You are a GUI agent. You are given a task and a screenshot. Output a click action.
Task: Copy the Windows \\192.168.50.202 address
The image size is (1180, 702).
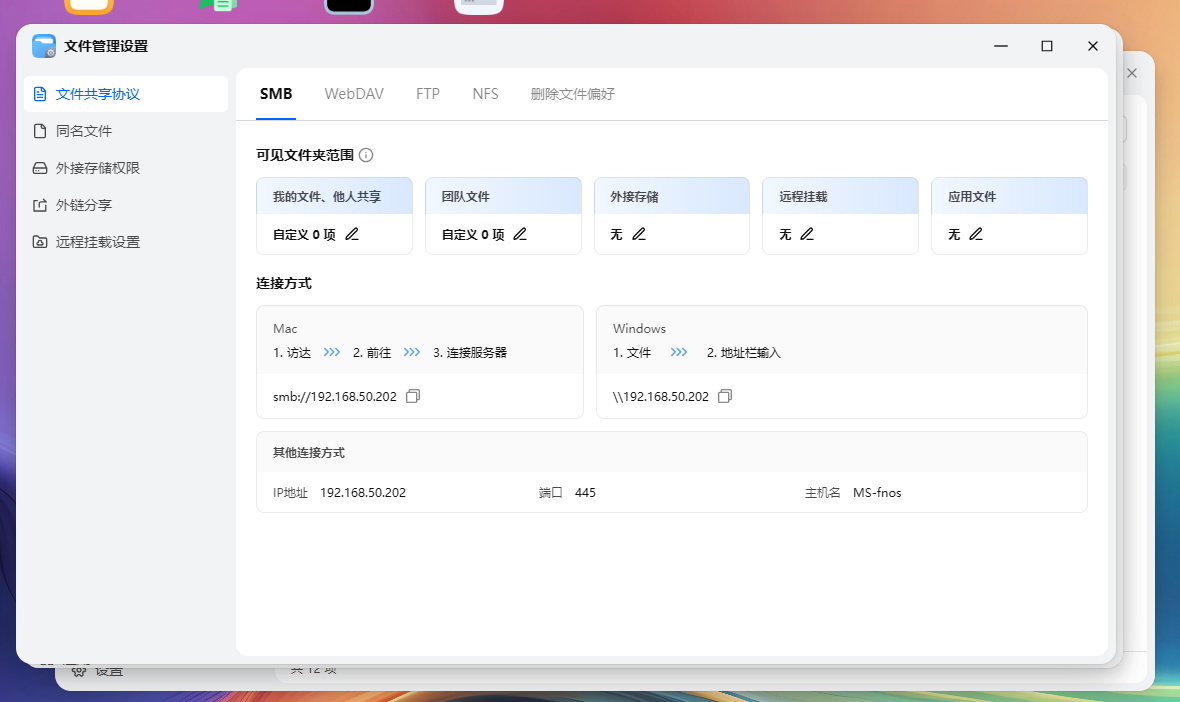pos(725,397)
